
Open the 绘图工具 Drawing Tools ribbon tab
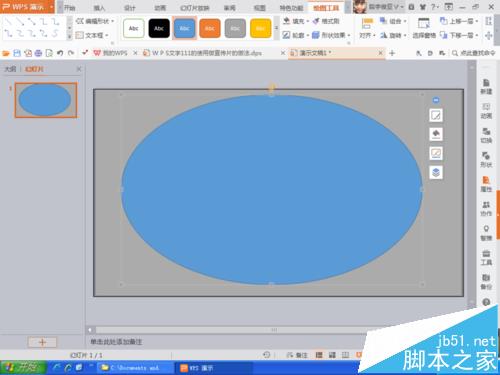click(326, 8)
